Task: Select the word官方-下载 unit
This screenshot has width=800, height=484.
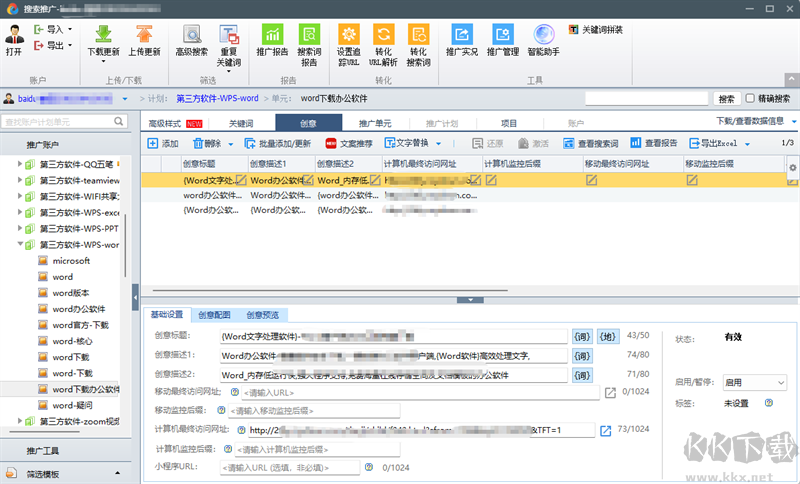Action: [80, 325]
